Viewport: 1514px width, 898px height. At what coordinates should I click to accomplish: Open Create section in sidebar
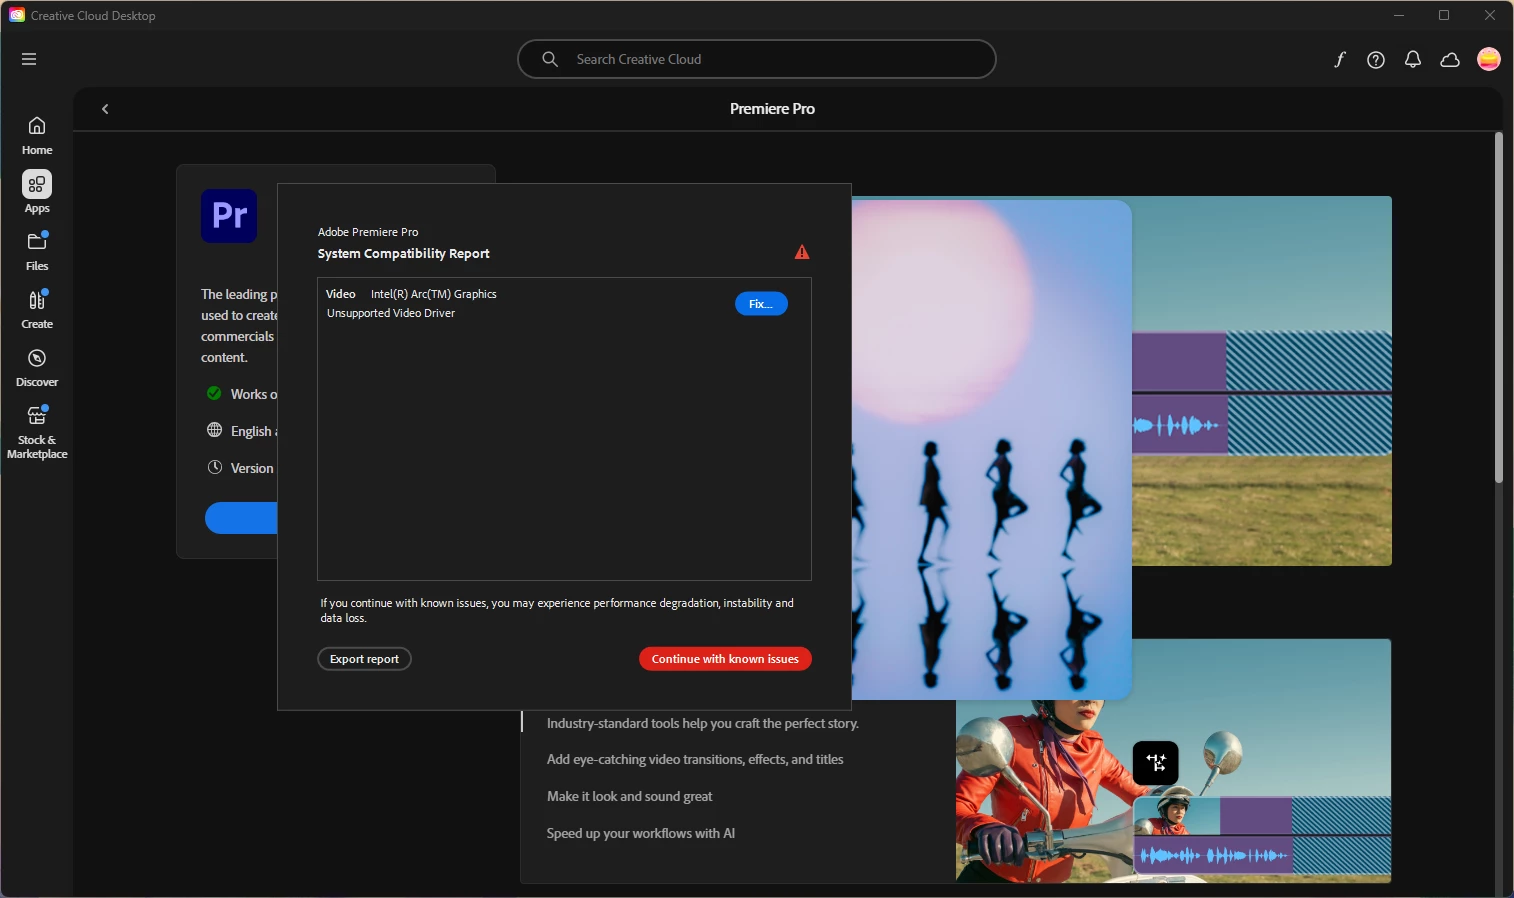(x=37, y=309)
